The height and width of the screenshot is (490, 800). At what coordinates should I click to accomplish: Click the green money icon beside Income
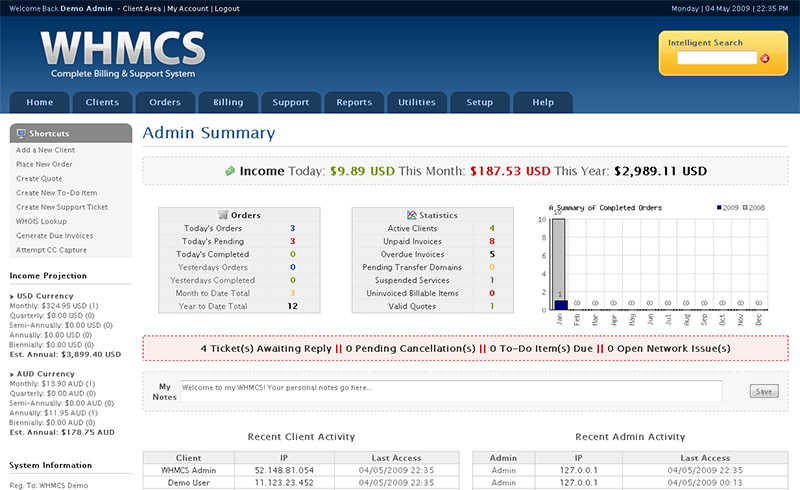tap(230, 171)
